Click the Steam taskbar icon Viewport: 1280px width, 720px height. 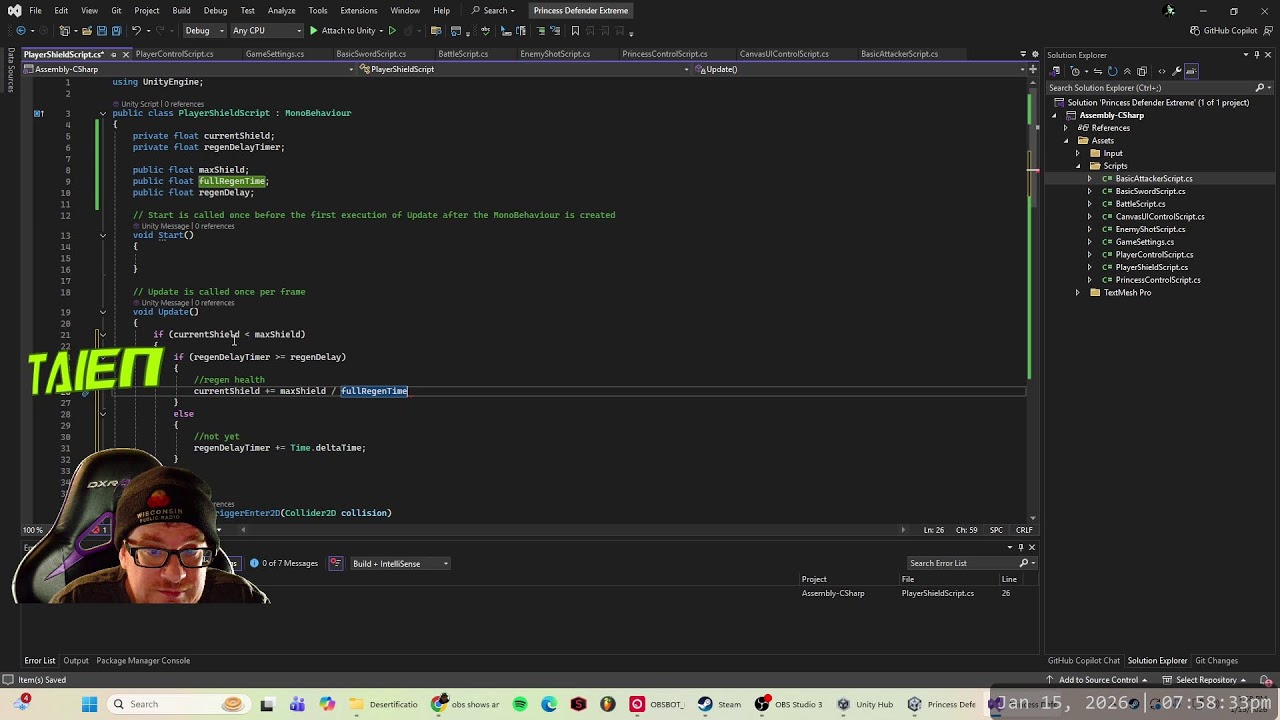(x=720, y=704)
